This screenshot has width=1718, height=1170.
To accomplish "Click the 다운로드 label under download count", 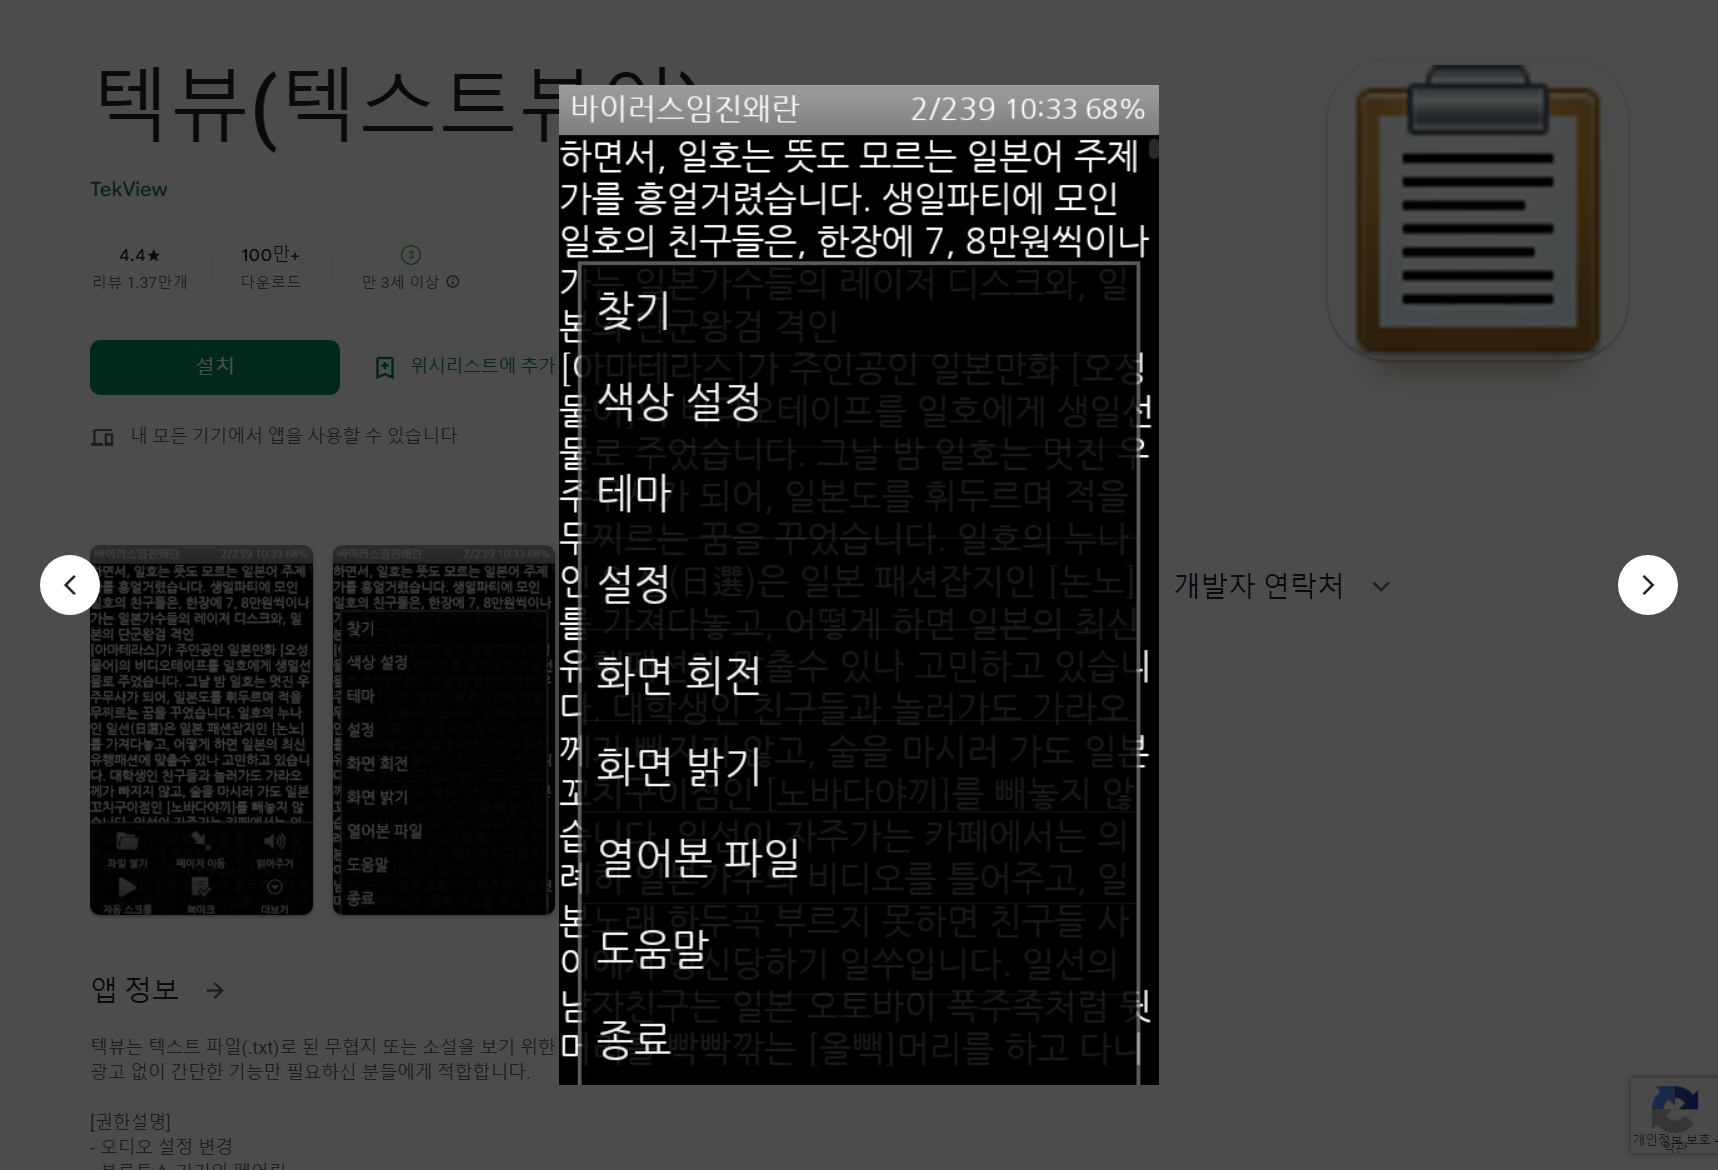I will tap(270, 282).
